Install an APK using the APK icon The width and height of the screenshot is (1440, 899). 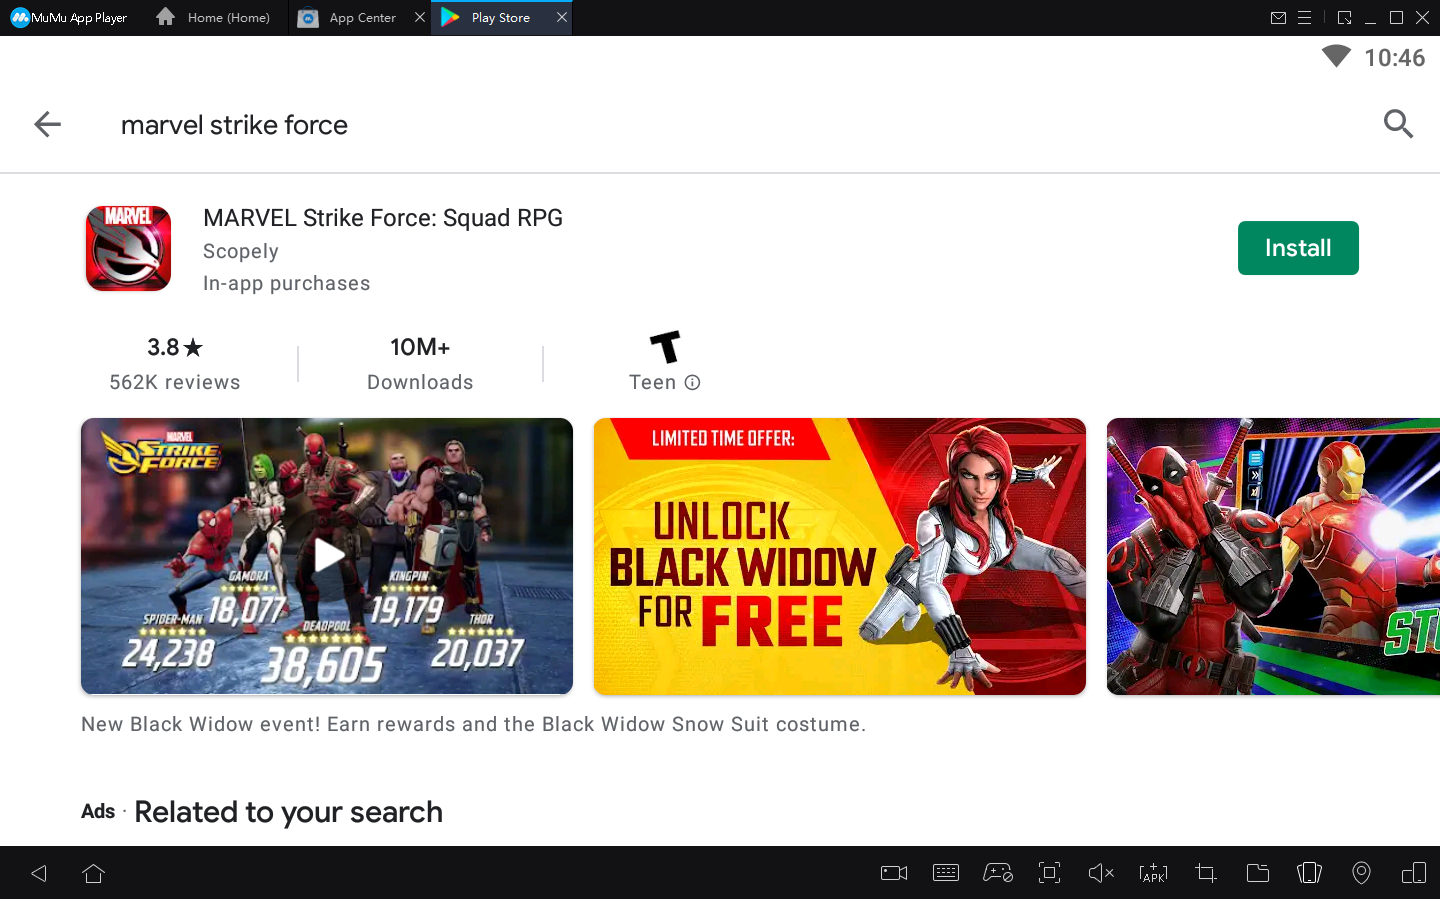1153,873
